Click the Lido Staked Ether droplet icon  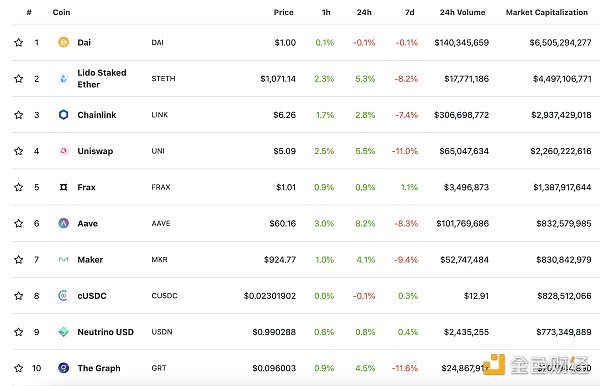pyautogui.click(x=64, y=78)
